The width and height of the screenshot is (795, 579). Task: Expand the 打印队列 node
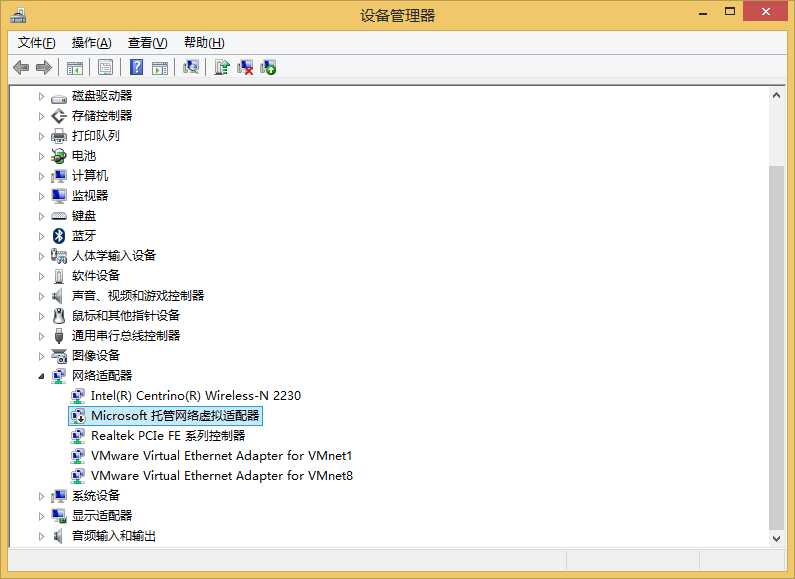click(x=41, y=136)
